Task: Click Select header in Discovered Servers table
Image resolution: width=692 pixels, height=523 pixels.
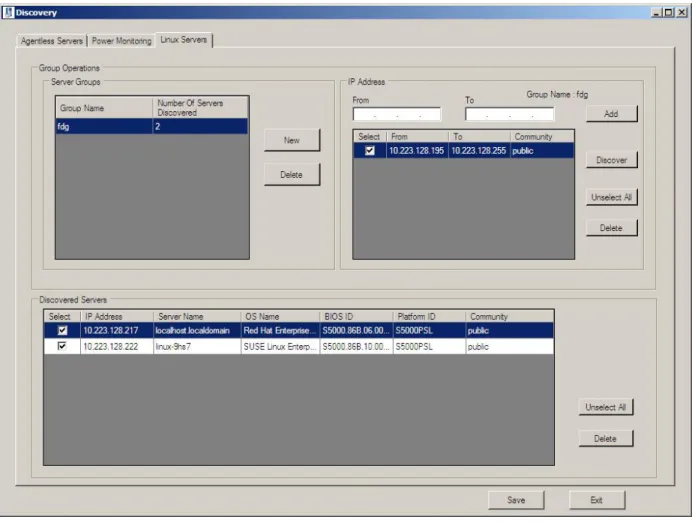Action: (x=62, y=316)
